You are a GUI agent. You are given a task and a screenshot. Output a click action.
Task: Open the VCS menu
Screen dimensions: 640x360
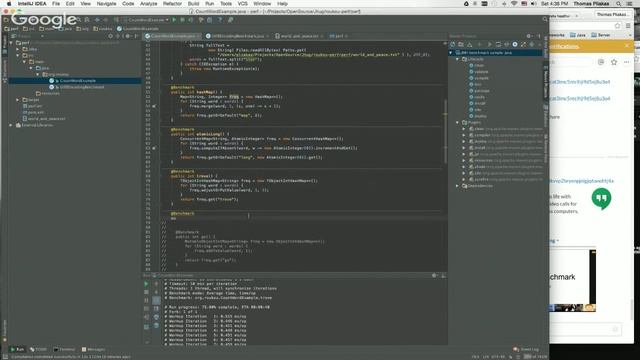[242, 4]
